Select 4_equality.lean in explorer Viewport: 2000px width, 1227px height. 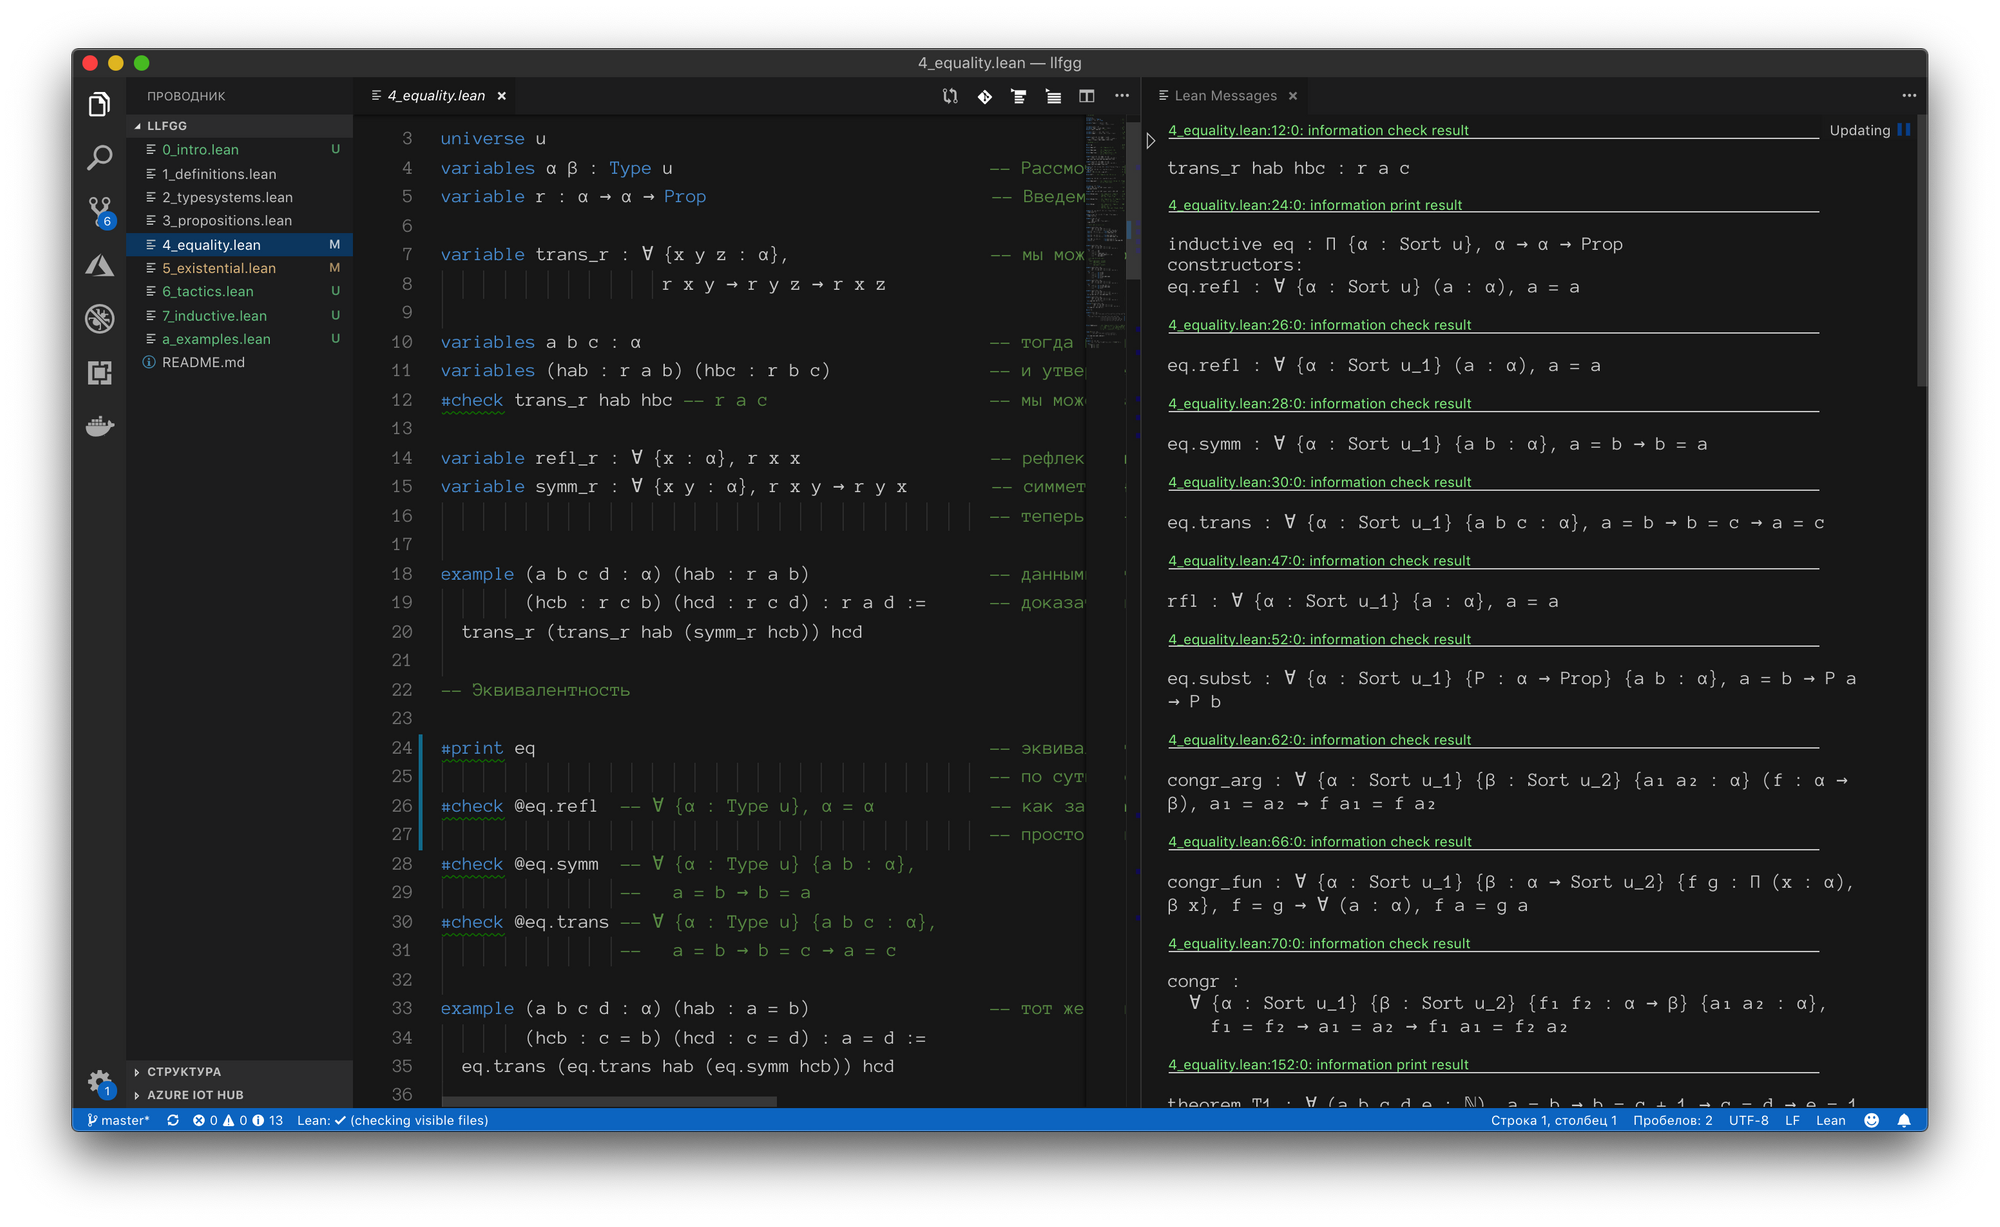239,245
